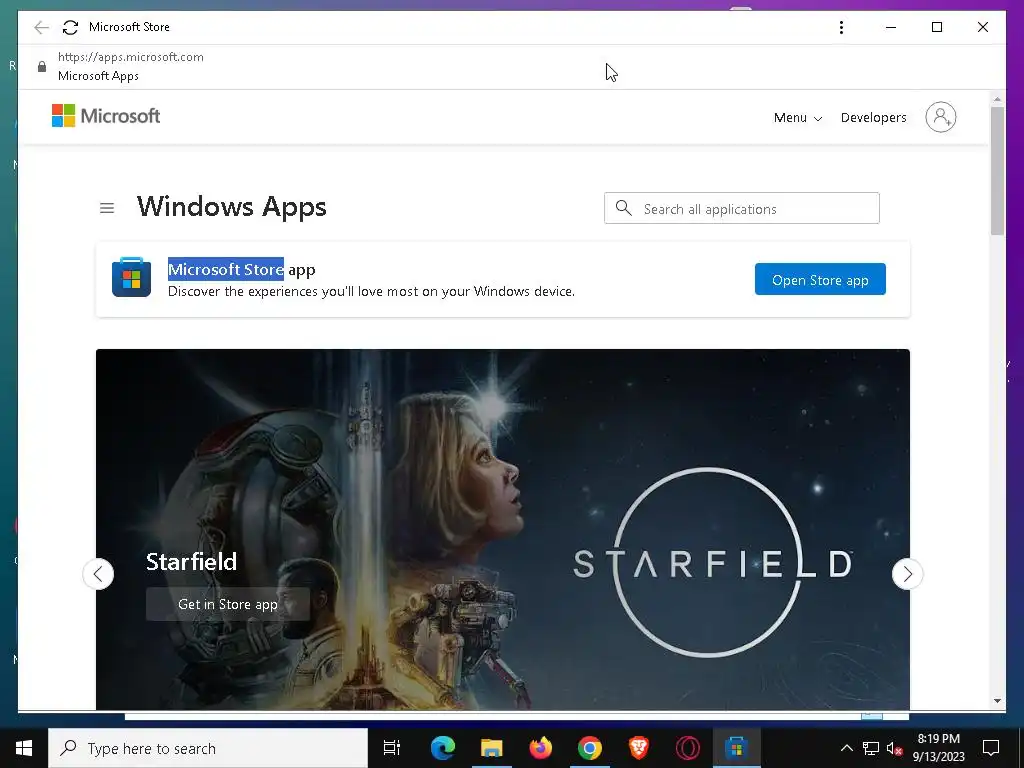Click the network tray icon
The image size is (1024, 768).
click(x=871, y=748)
